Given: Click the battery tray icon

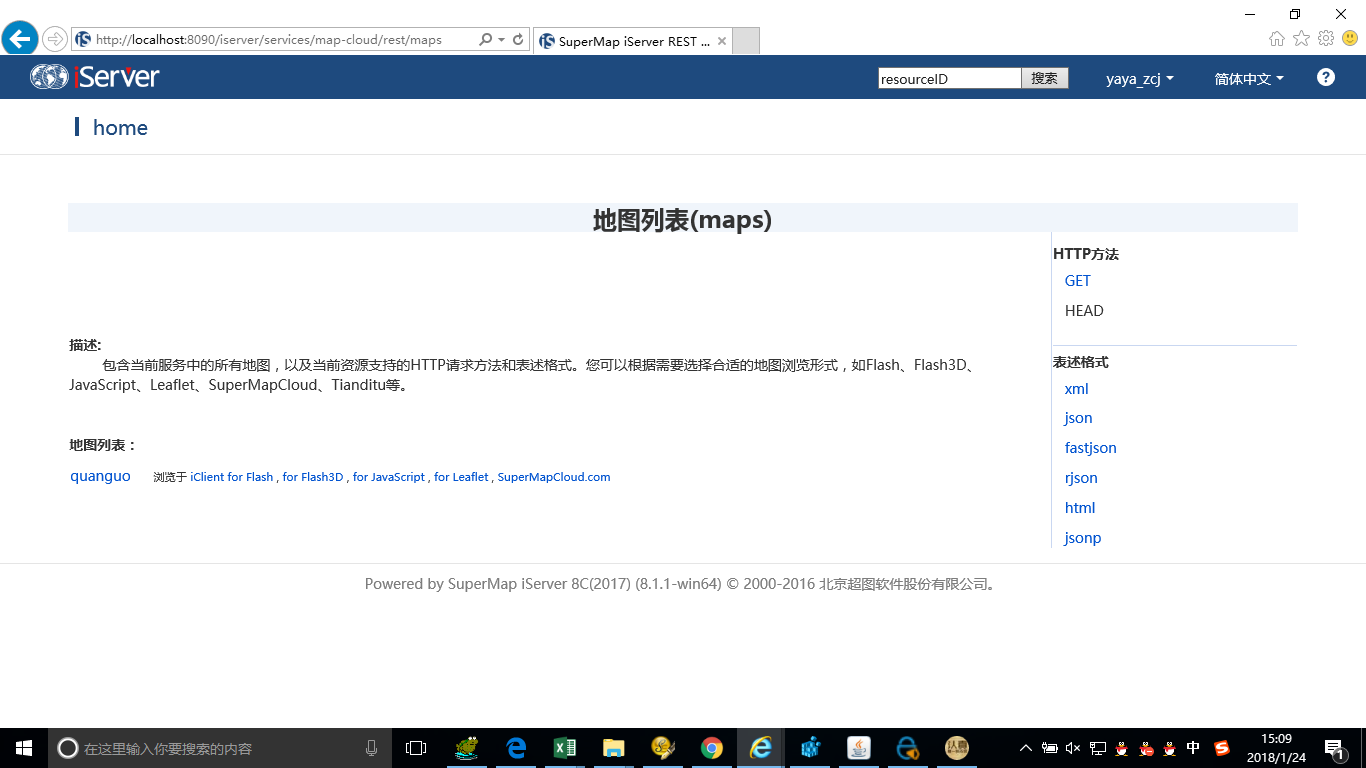Looking at the screenshot, I should click(1050, 748).
